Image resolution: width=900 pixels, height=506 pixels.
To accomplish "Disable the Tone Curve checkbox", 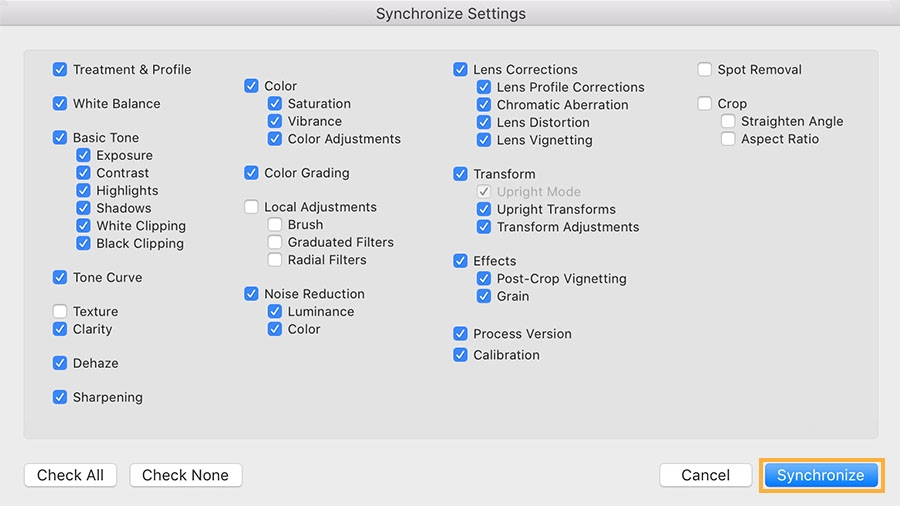I will click(x=60, y=278).
